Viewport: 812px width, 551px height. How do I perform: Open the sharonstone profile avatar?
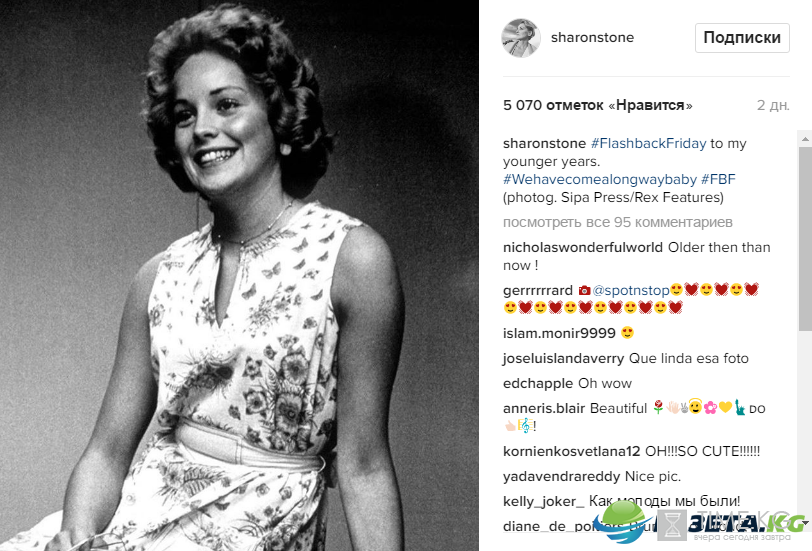tap(521, 38)
